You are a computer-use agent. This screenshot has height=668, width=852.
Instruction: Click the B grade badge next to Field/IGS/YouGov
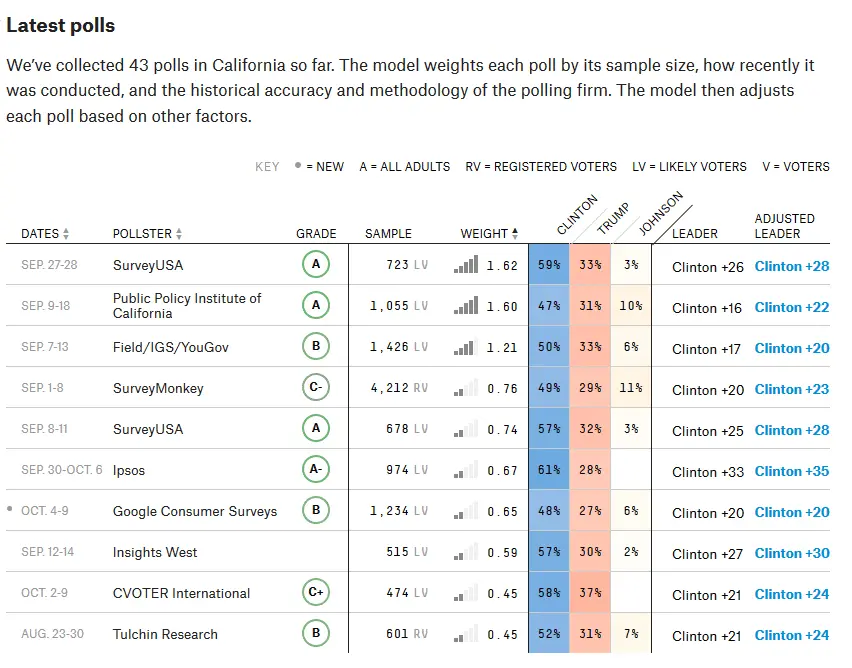(x=316, y=347)
